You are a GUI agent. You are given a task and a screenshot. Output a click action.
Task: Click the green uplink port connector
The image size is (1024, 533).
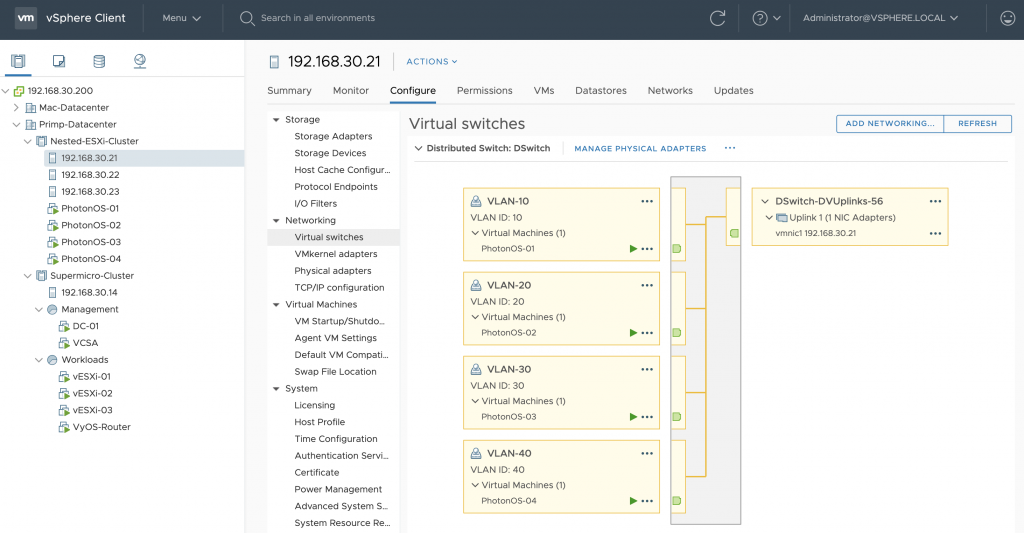click(x=734, y=233)
